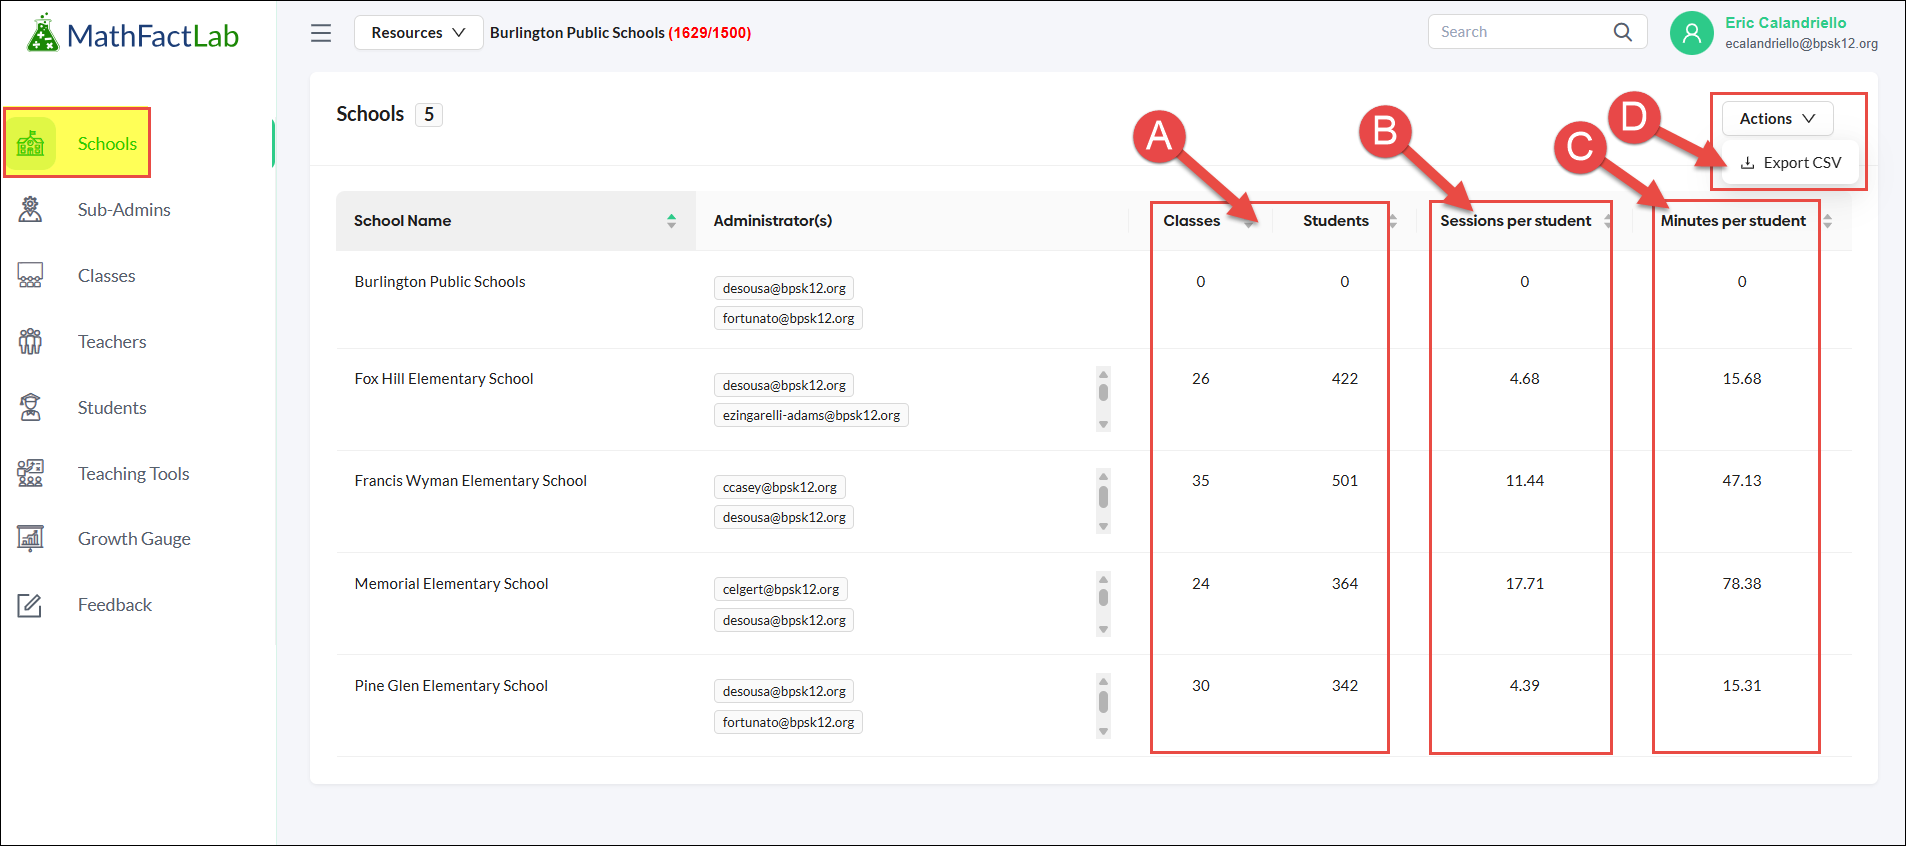Click the Administrator(s) column header
This screenshot has width=1906, height=846.
772,221
